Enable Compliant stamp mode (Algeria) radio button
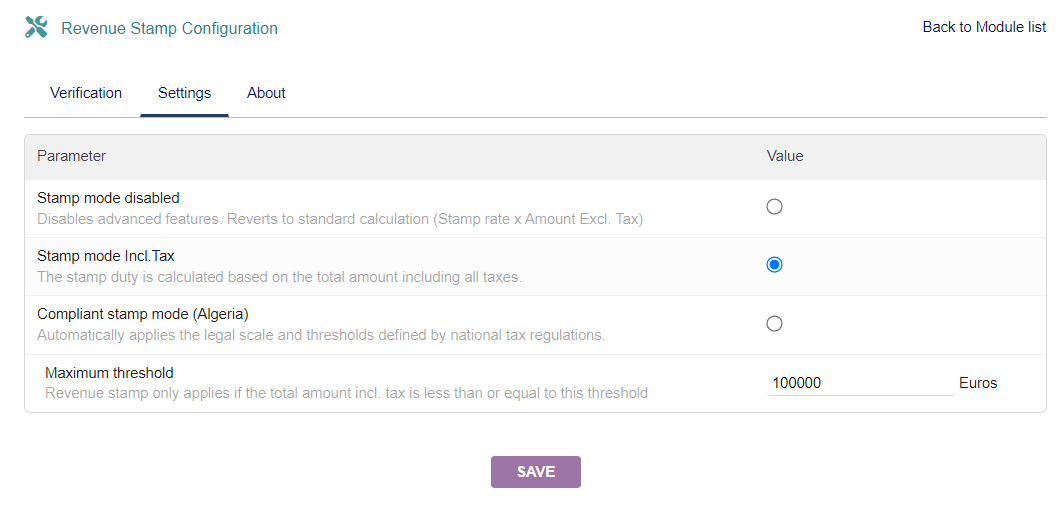1060x506 pixels. click(x=774, y=324)
